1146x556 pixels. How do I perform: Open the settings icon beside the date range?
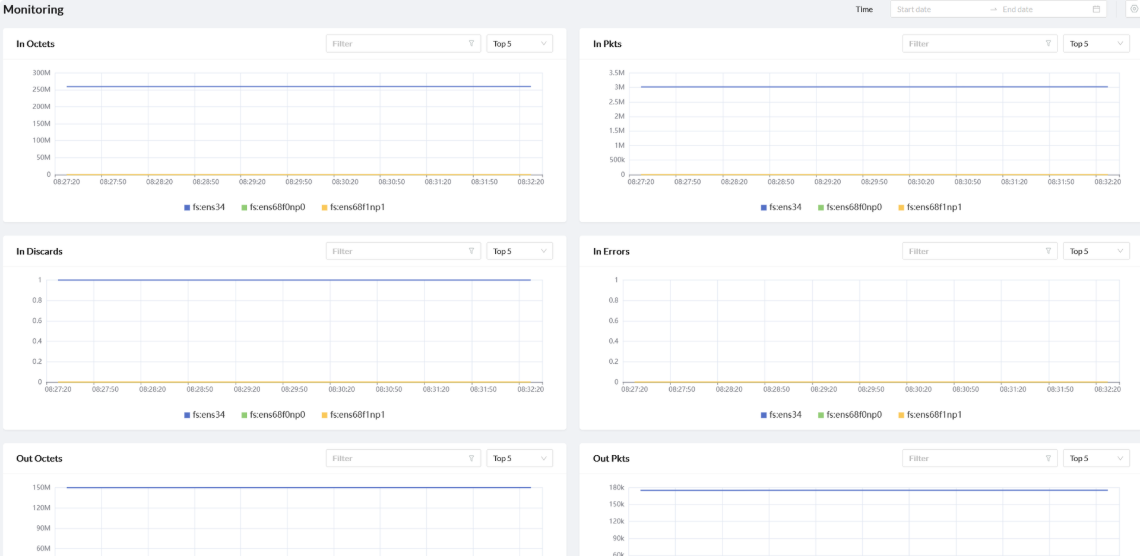pos(1134,9)
